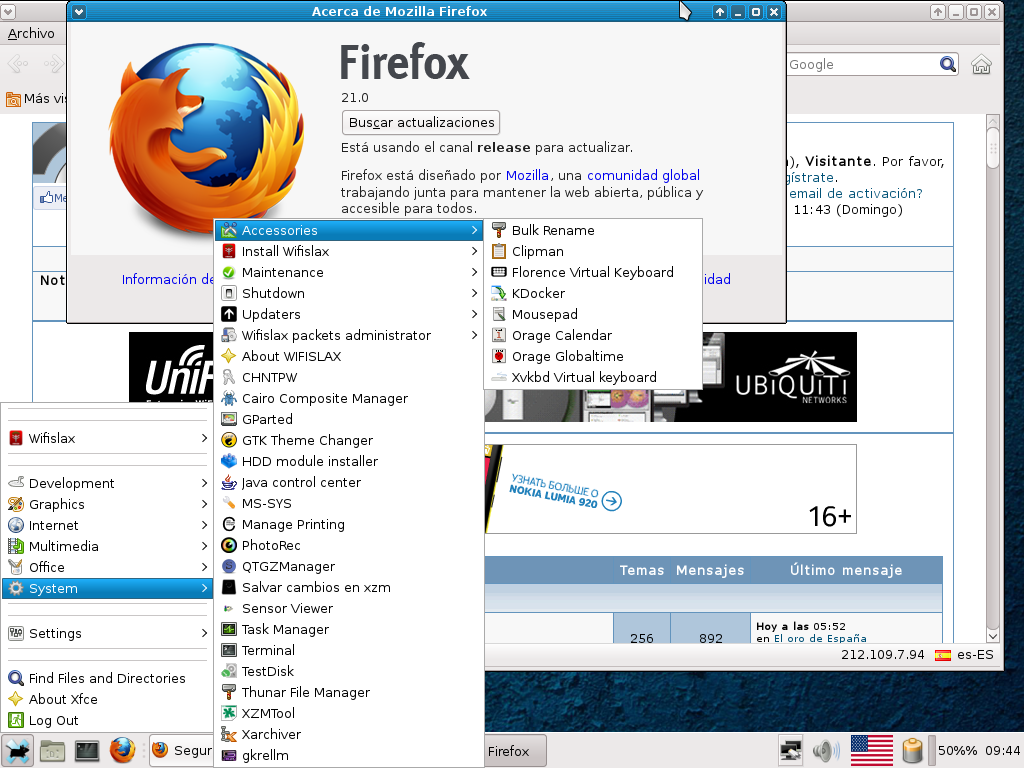Launch gkrellm system monitor
This screenshot has height=768, width=1024.
tap(349, 755)
